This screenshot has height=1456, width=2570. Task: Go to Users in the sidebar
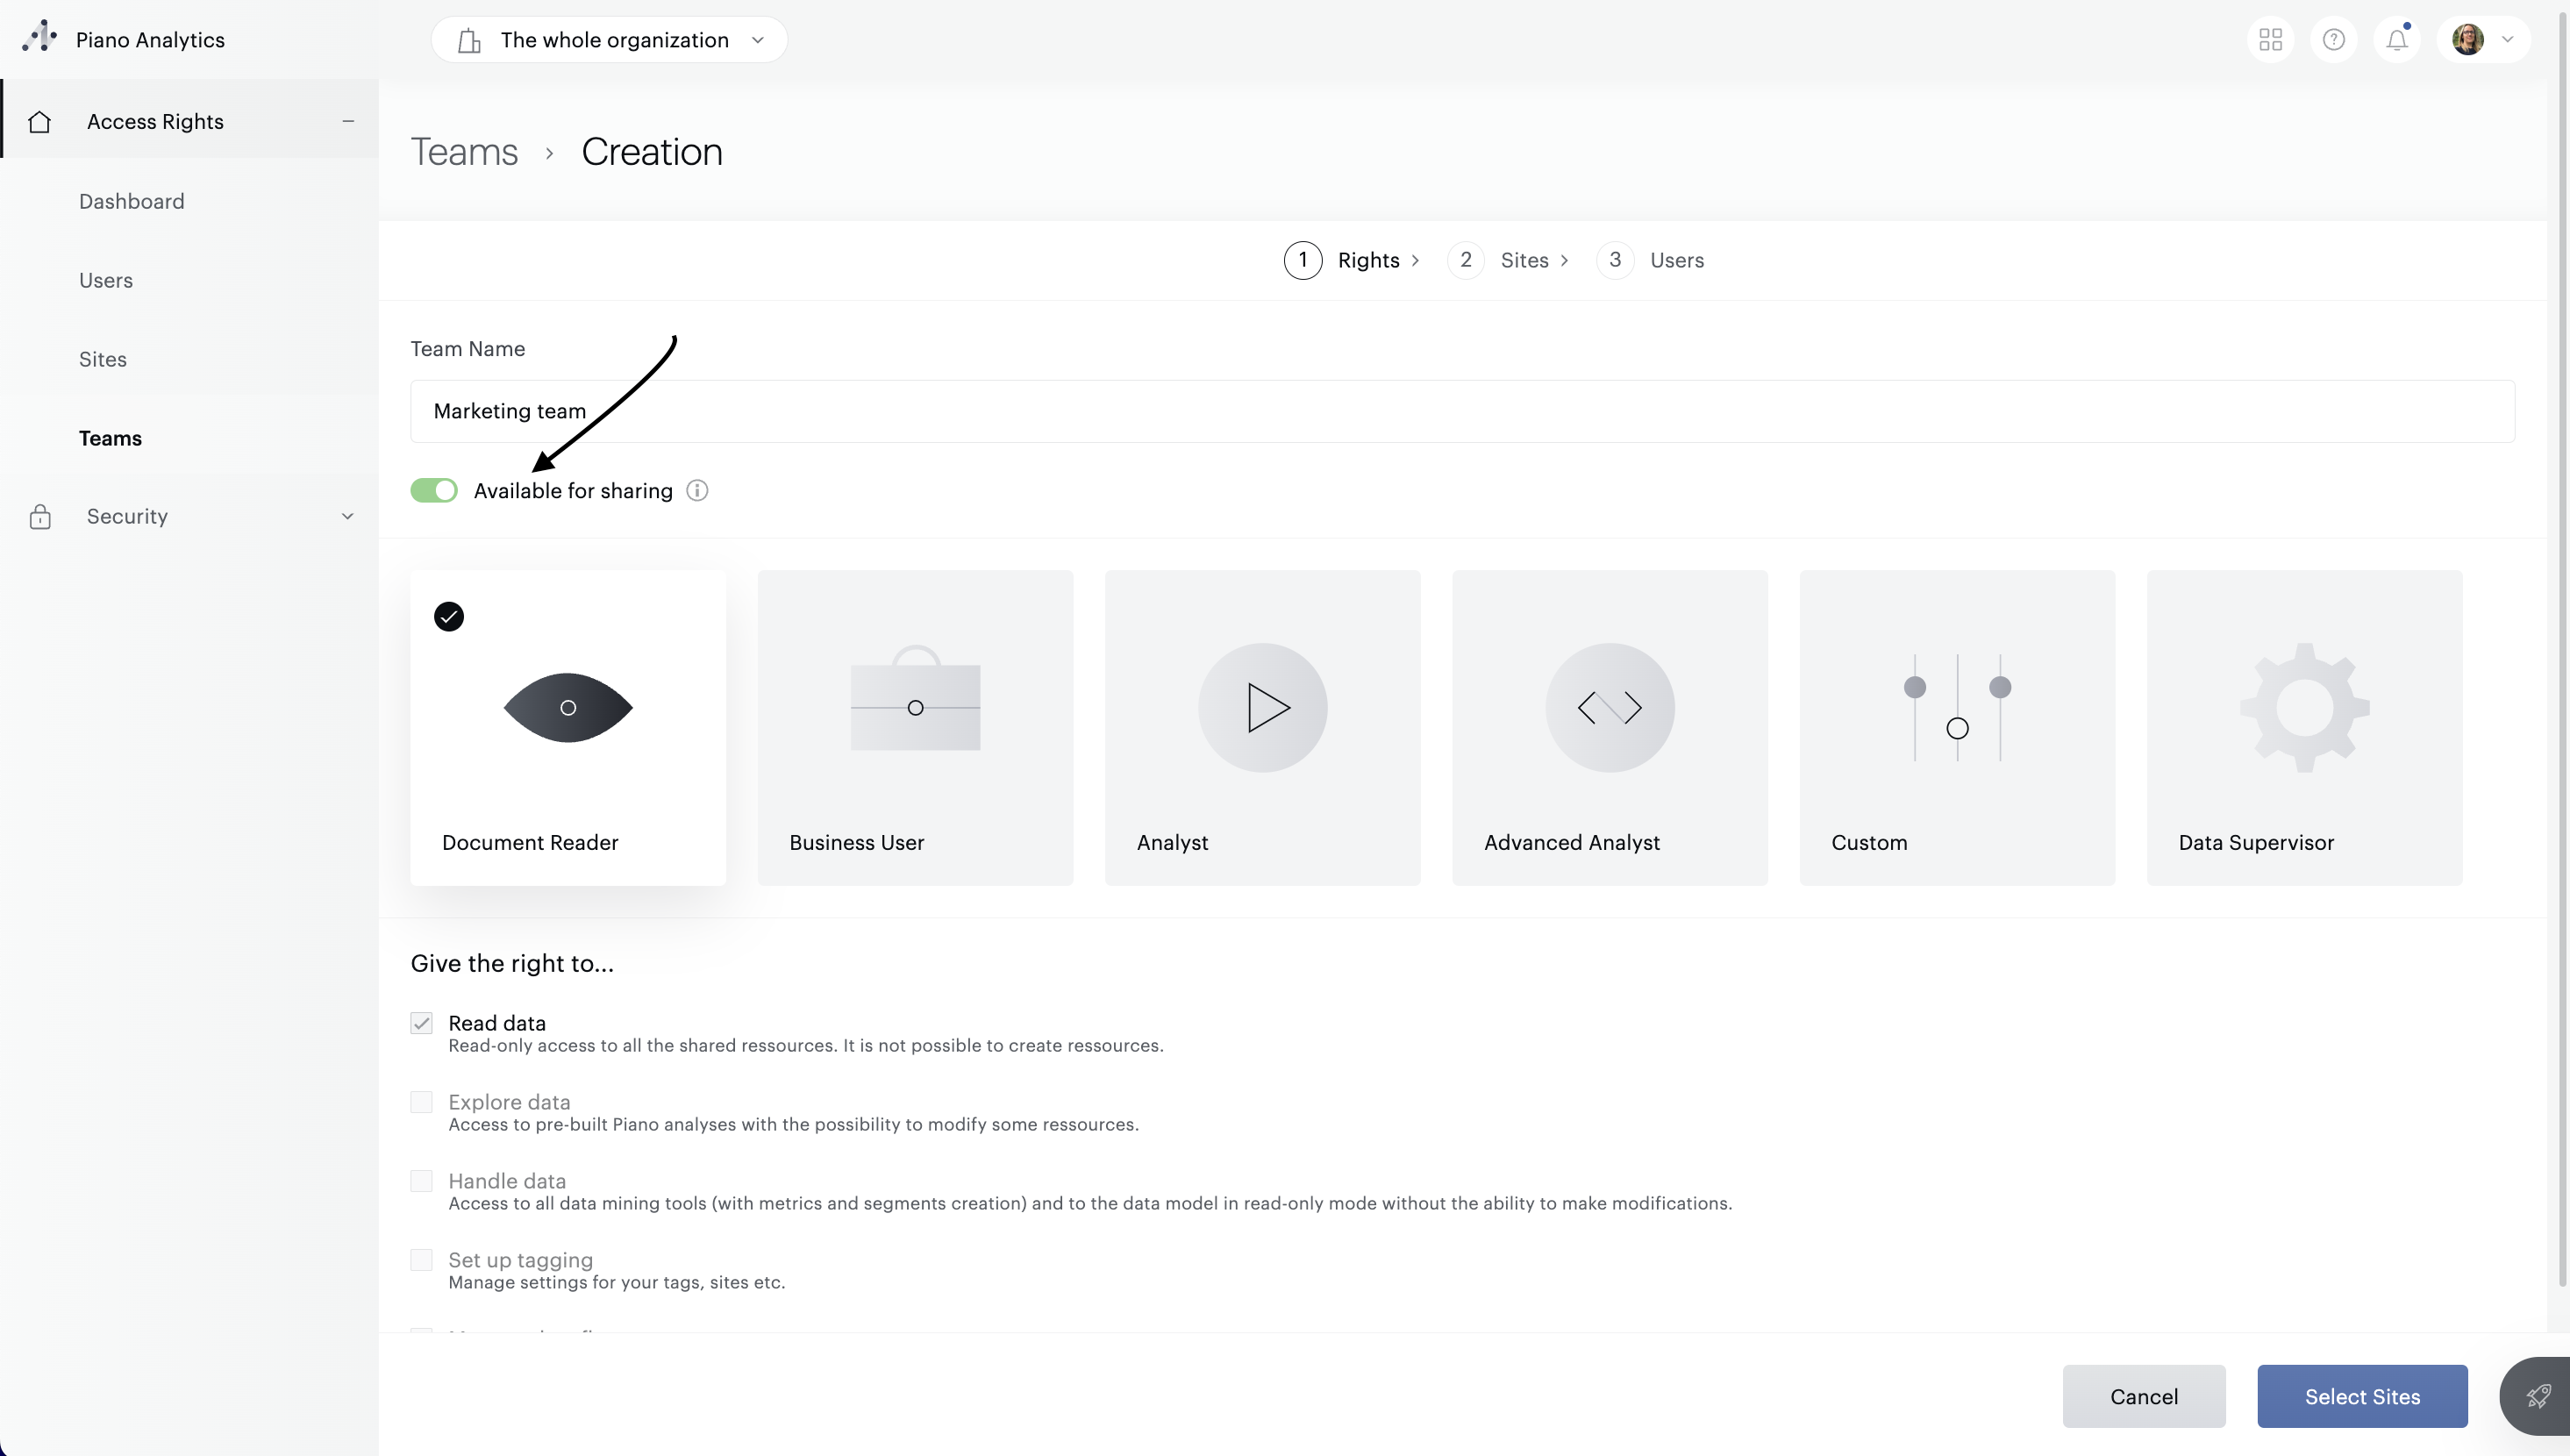[106, 280]
